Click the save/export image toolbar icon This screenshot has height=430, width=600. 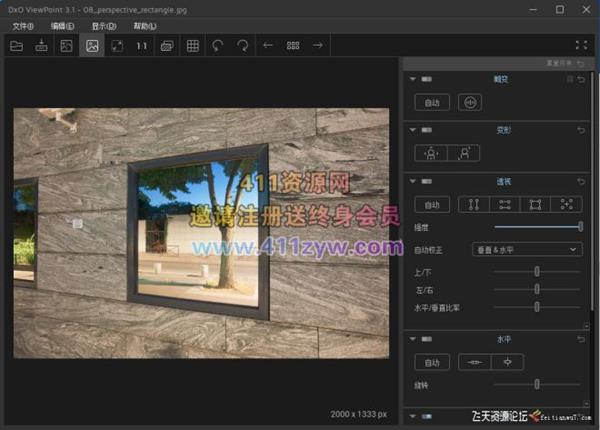pyautogui.click(x=41, y=46)
